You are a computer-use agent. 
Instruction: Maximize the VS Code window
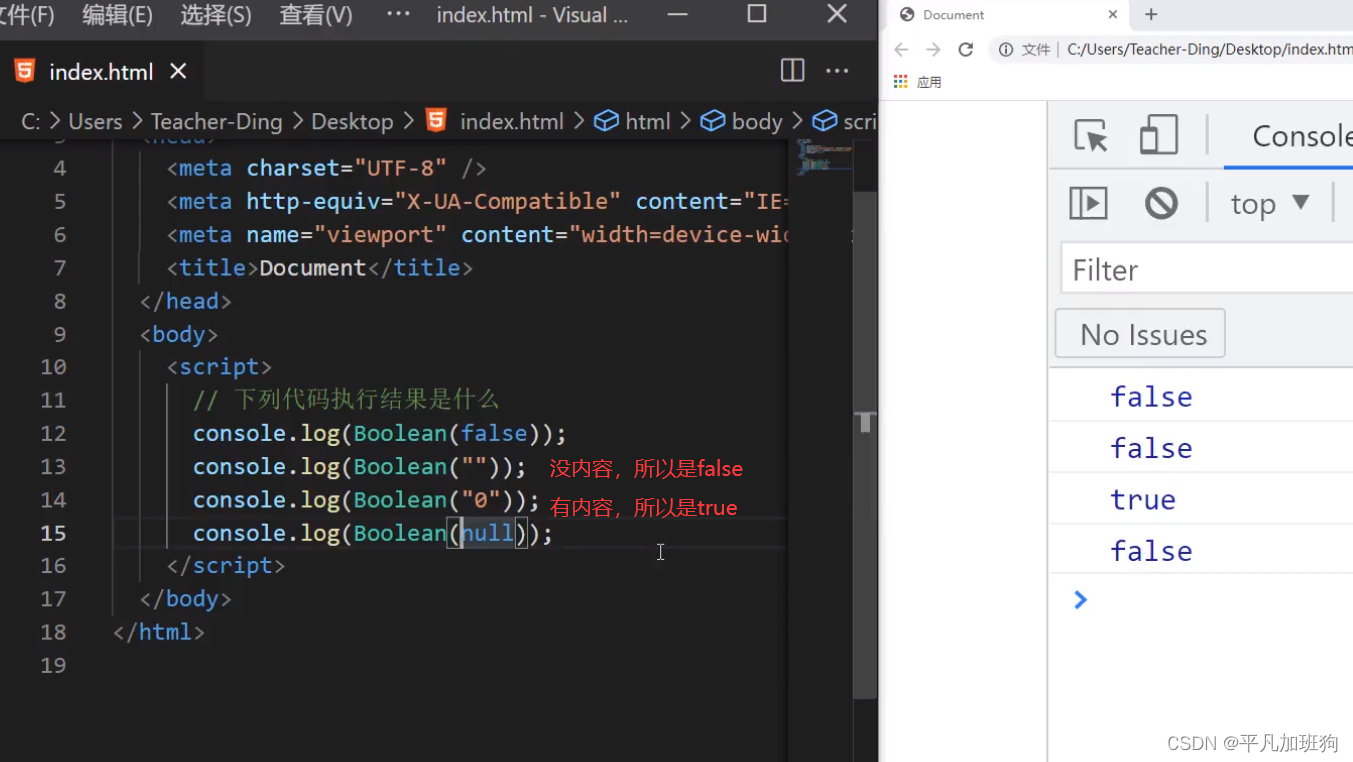tap(757, 14)
